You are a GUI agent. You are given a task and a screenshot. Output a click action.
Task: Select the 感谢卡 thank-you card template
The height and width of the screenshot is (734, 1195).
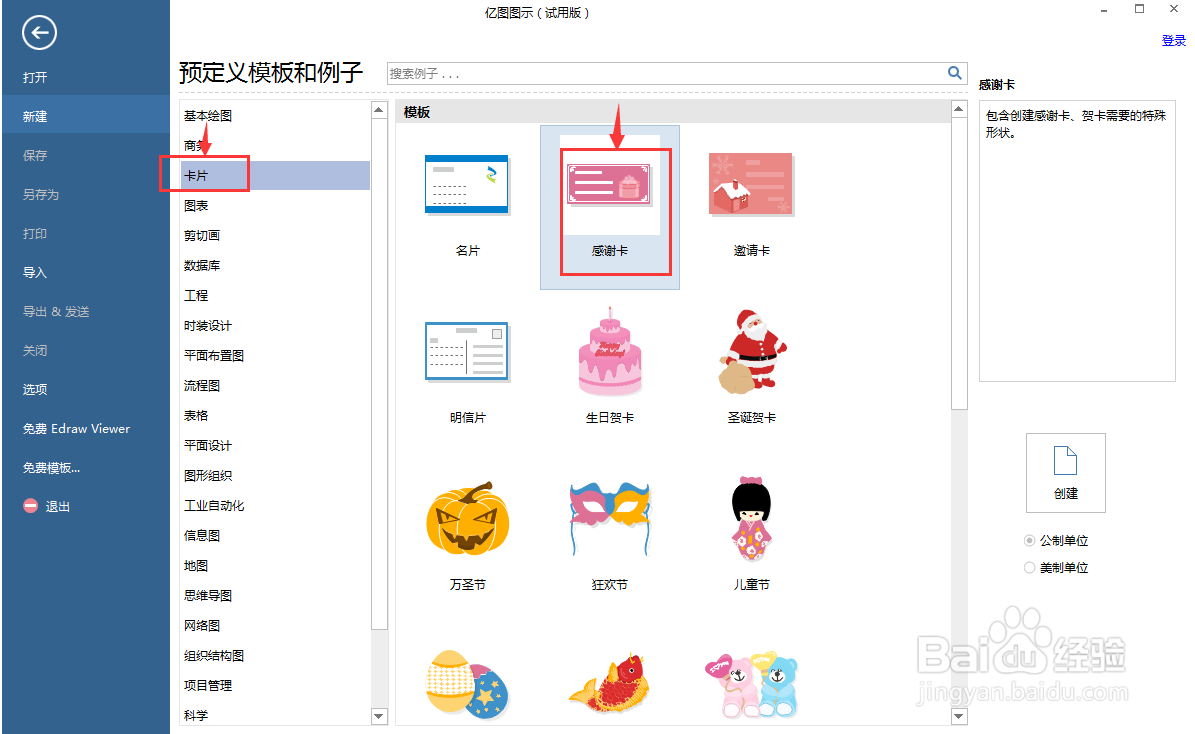[610, 207]
